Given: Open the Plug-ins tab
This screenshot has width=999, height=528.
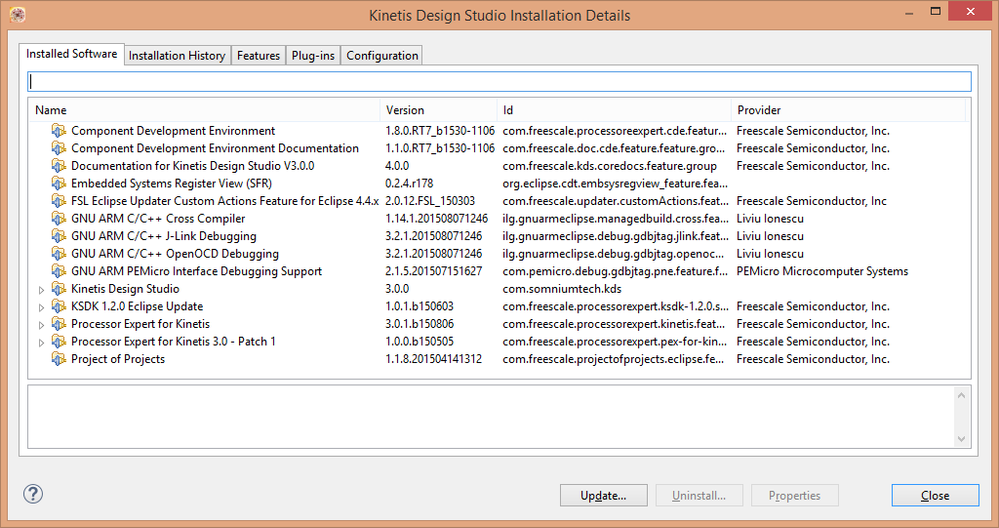Looking at the screenshot, I should tap(313, 56).
